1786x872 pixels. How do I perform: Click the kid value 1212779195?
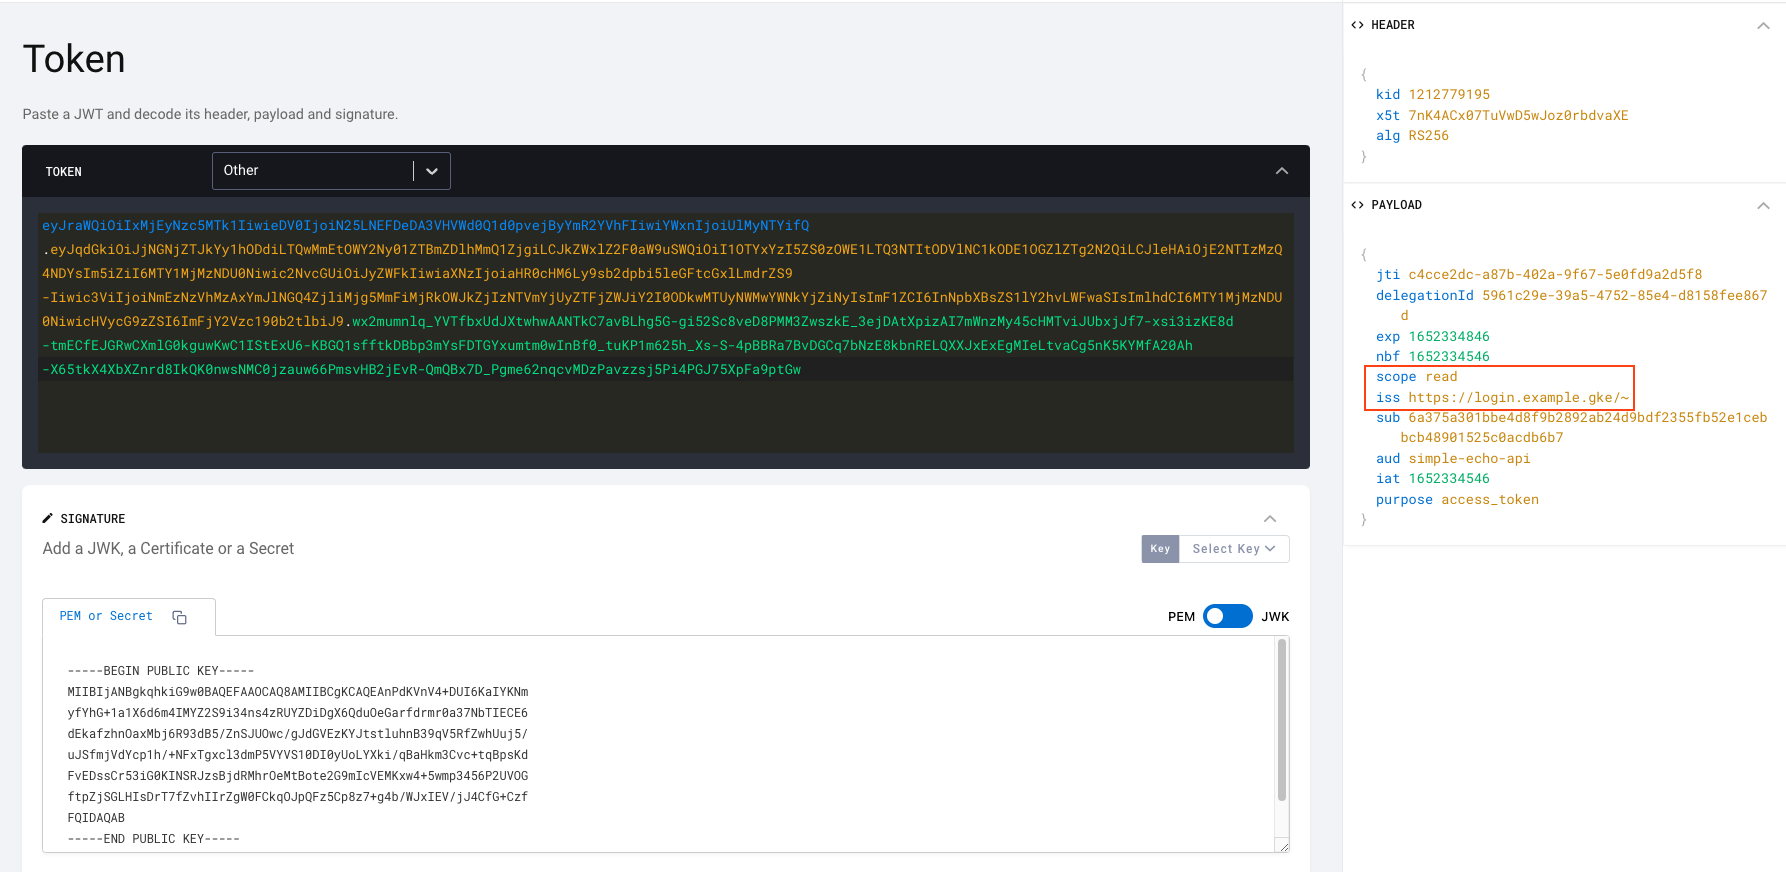(x=1449, y=95)
